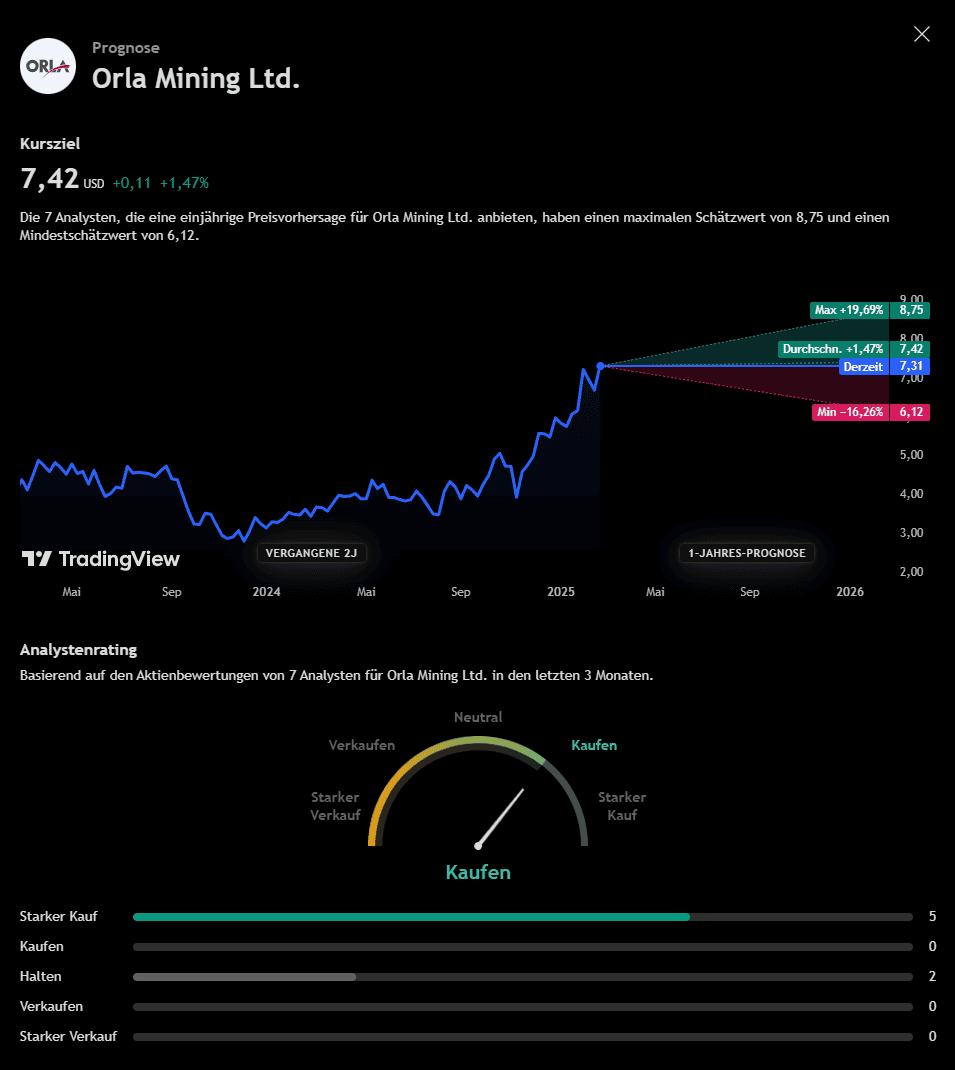This screenshot has height=1070, width=955.
Task: Click the Verkaufen label beside the gauge
Action: (x=362, y=745)
